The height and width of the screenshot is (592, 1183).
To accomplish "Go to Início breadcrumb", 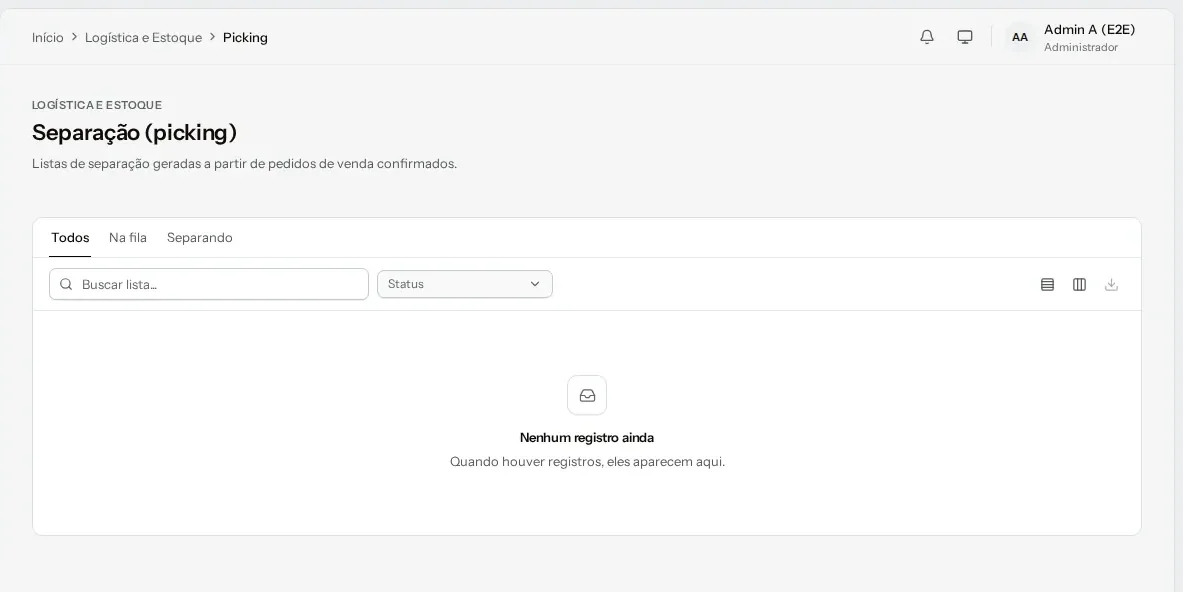I will [x=48, y=38].
